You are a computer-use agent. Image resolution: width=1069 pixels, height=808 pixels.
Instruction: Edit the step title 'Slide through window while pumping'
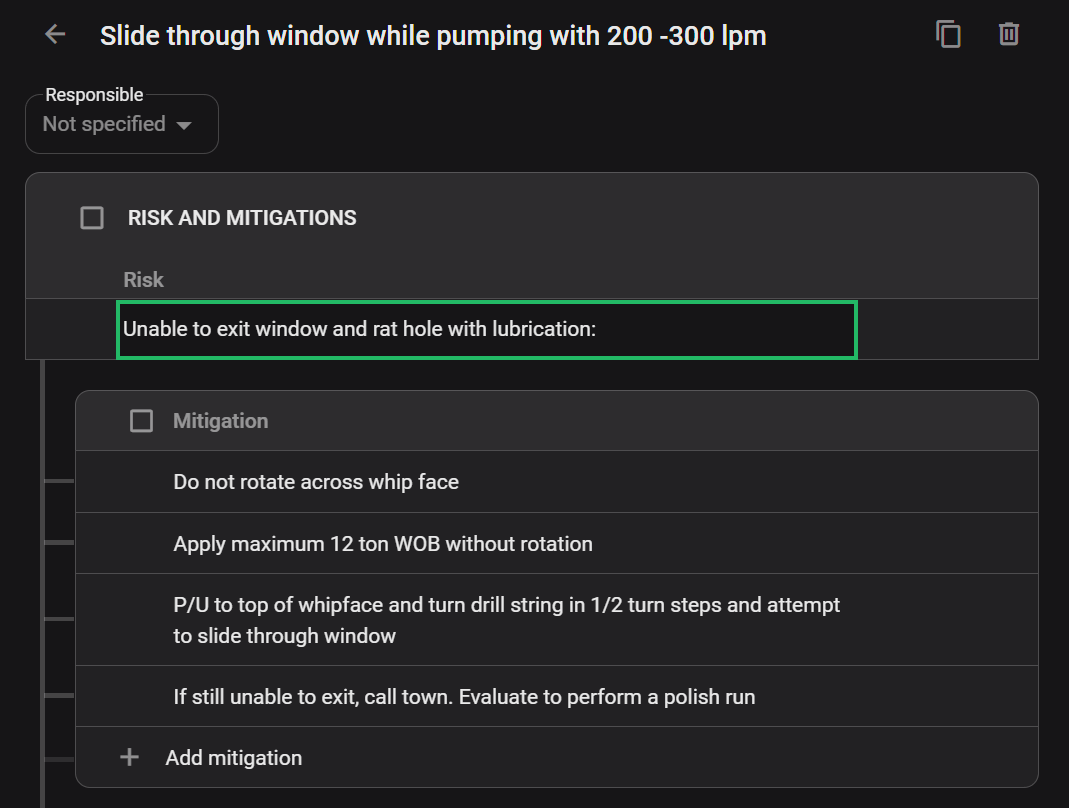(433, 36)
